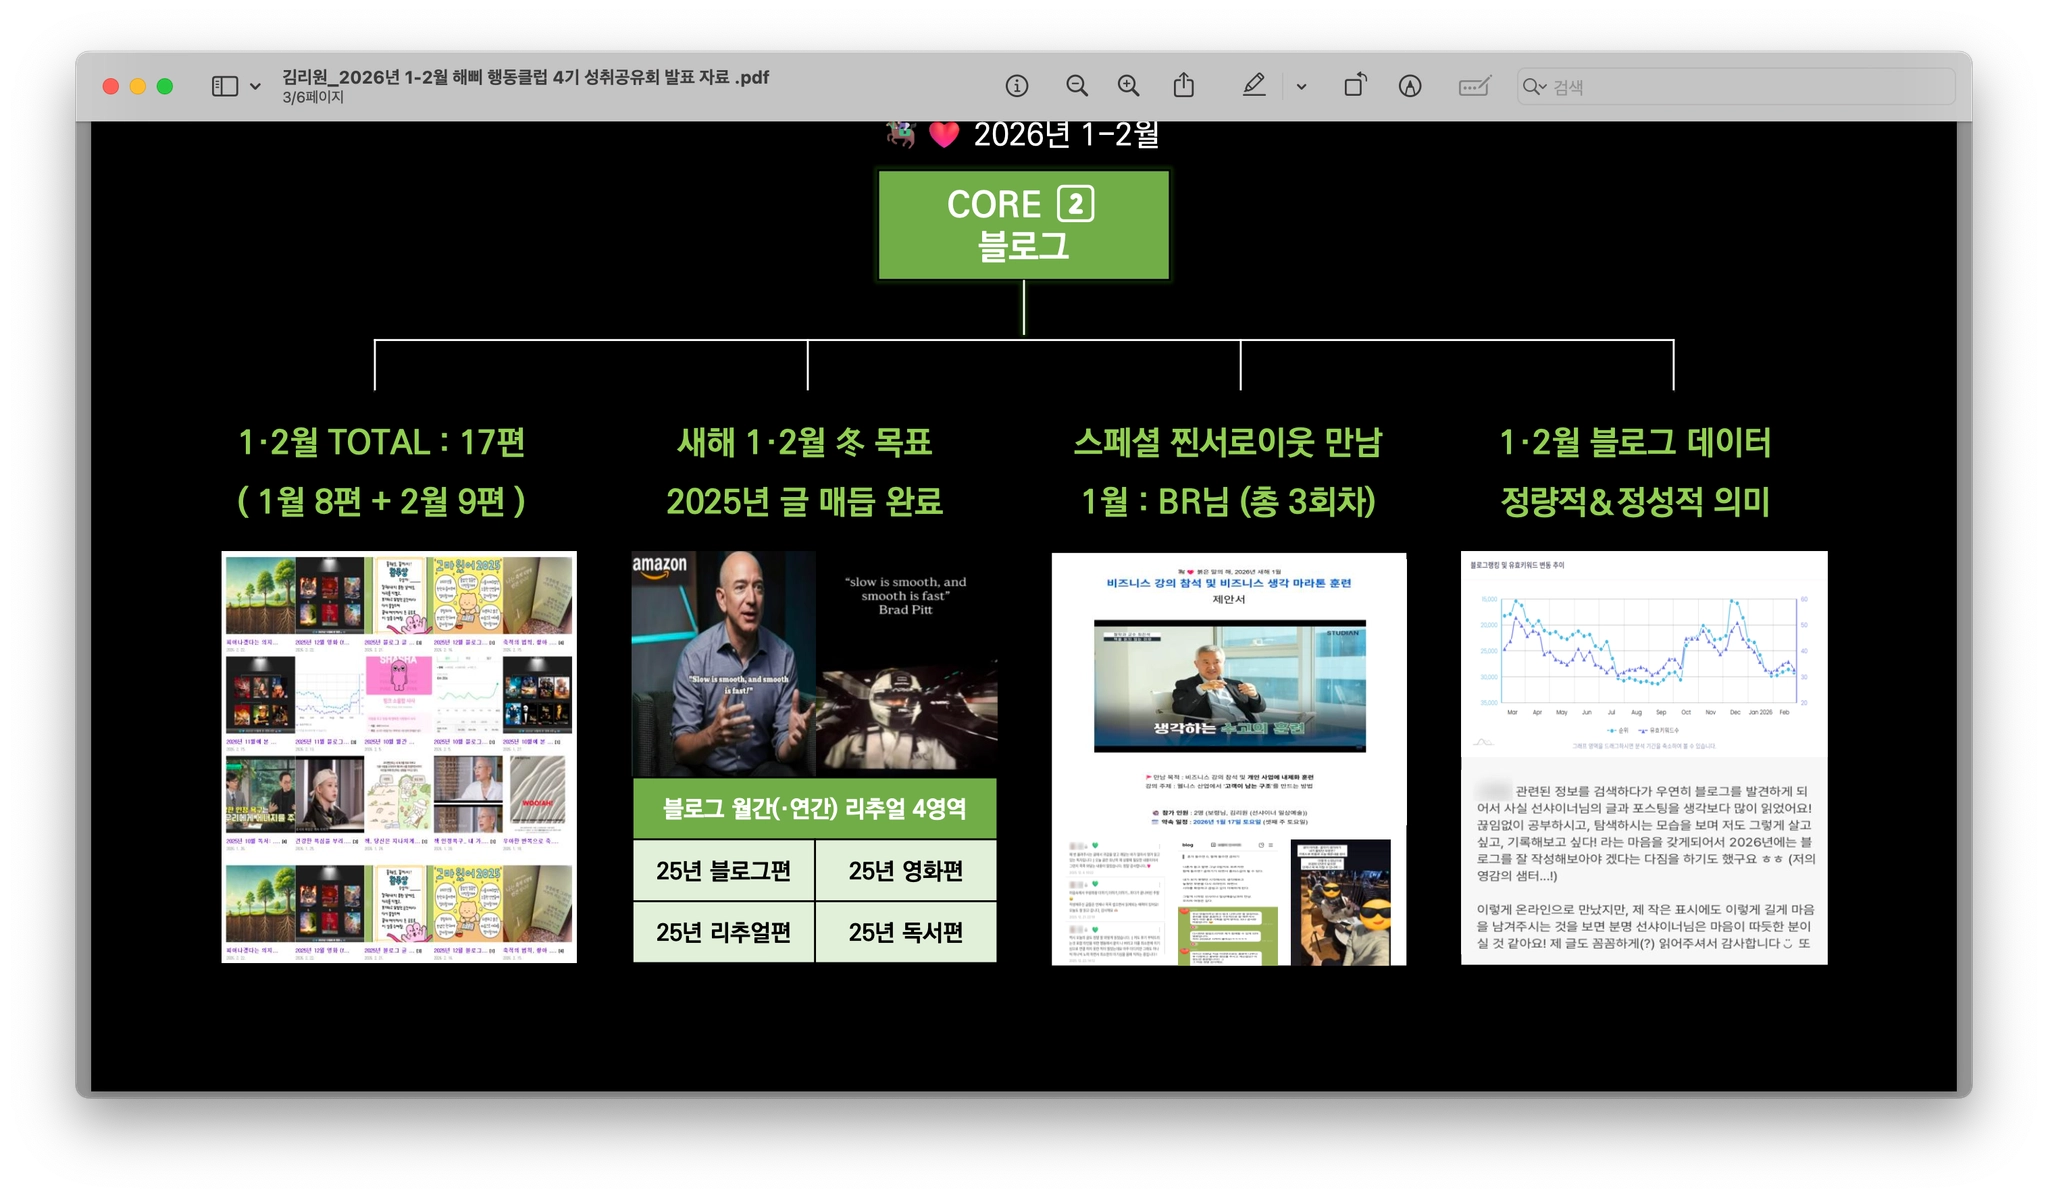Expand the search options magnifier dropdown
The image size is (2048, 1198).
pos(1534,87)
